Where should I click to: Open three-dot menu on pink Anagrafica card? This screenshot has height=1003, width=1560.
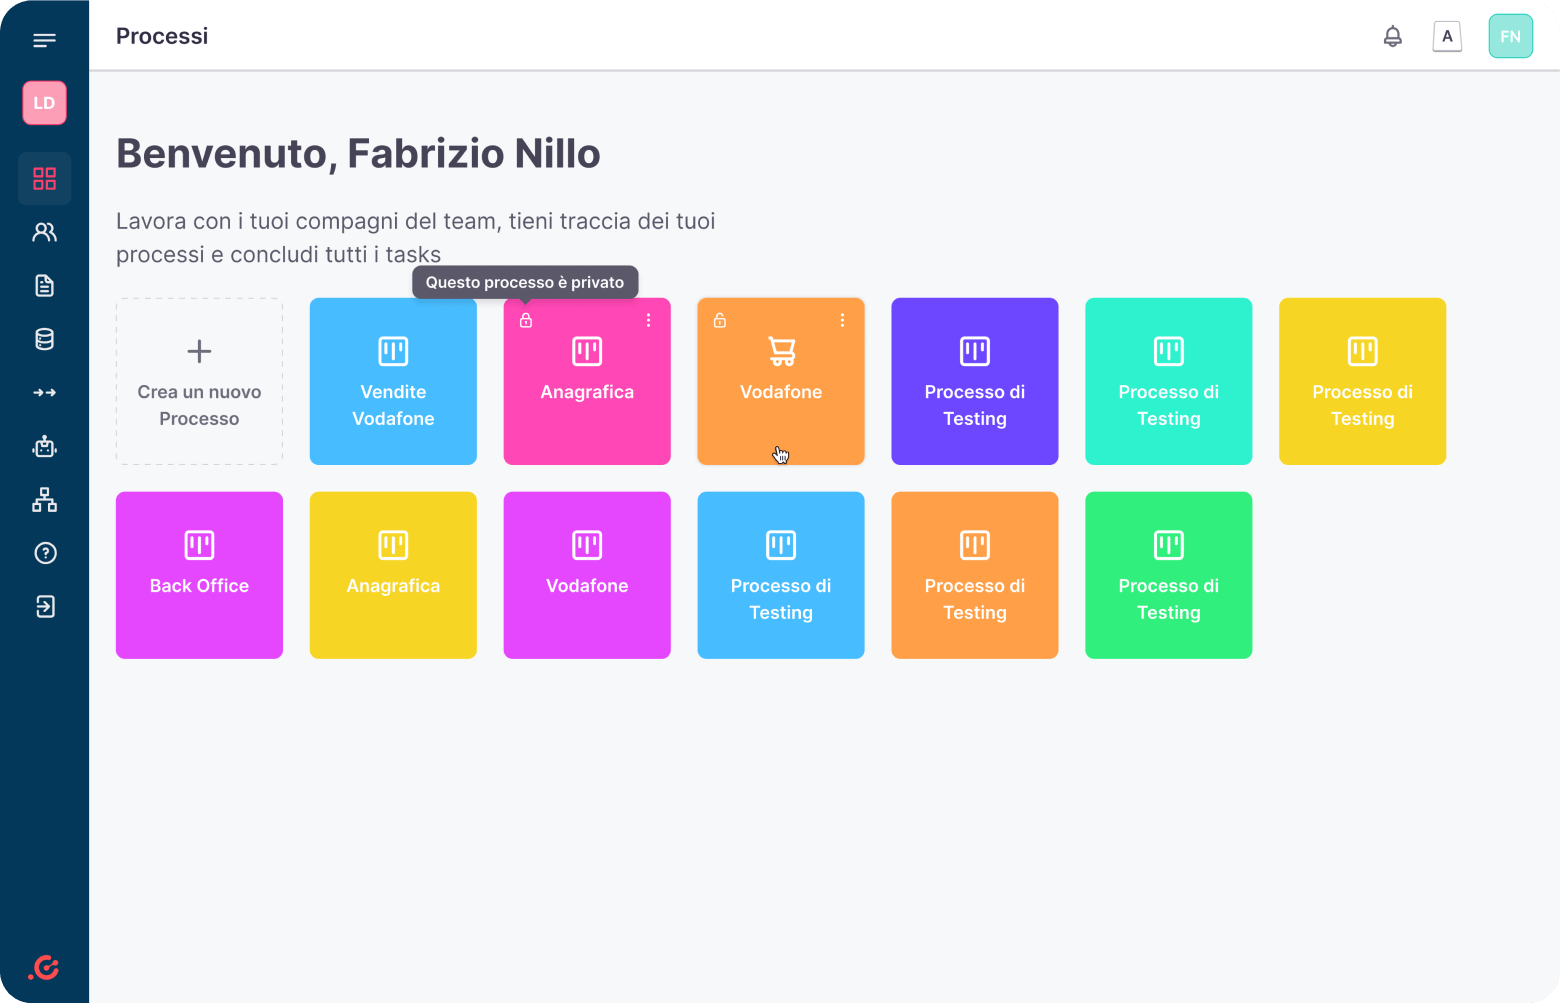tap(648, 320)
